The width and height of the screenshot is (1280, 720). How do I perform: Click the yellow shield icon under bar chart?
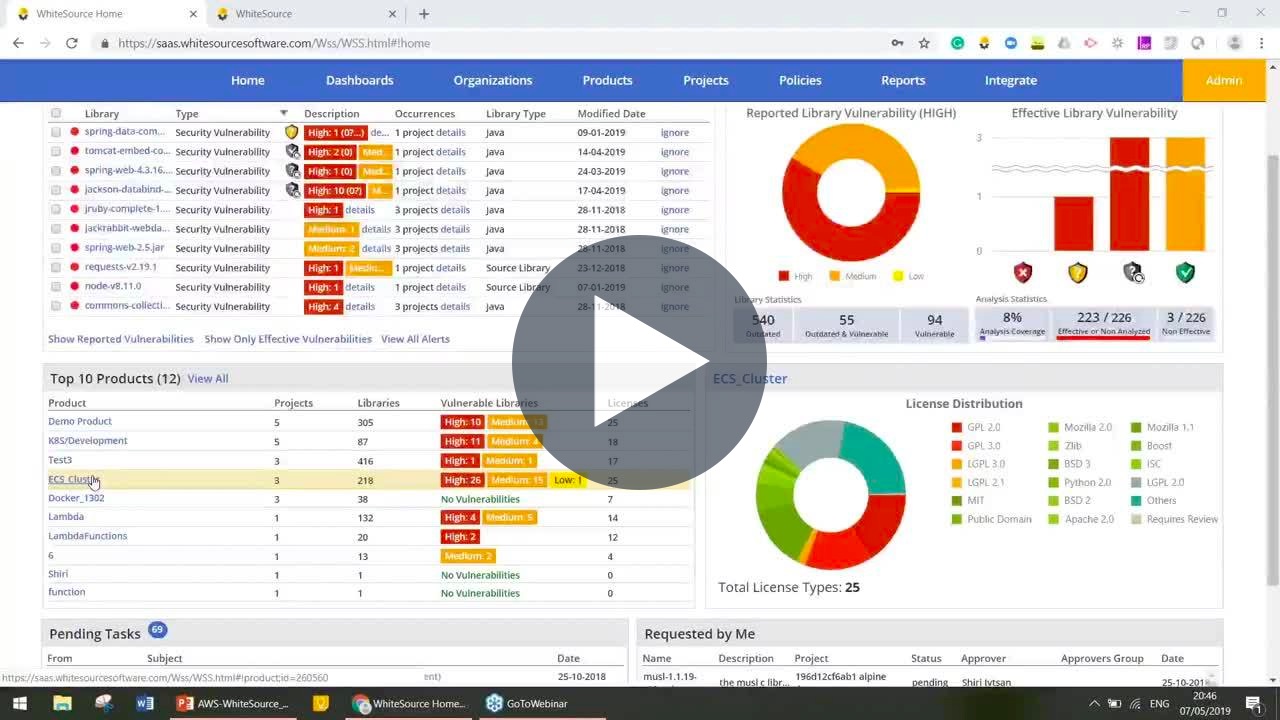1077,272
